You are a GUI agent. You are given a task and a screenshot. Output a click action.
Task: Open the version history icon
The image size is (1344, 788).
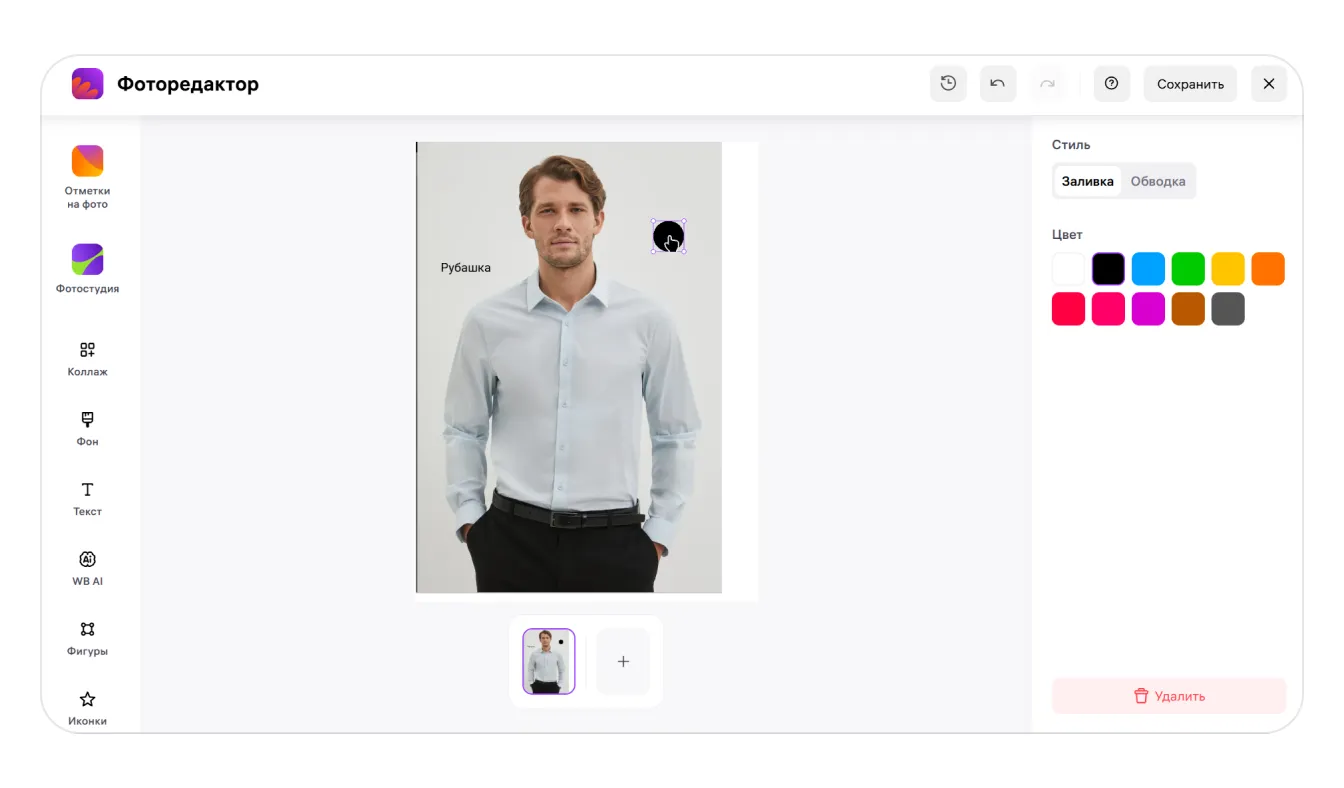click(948, 84)
